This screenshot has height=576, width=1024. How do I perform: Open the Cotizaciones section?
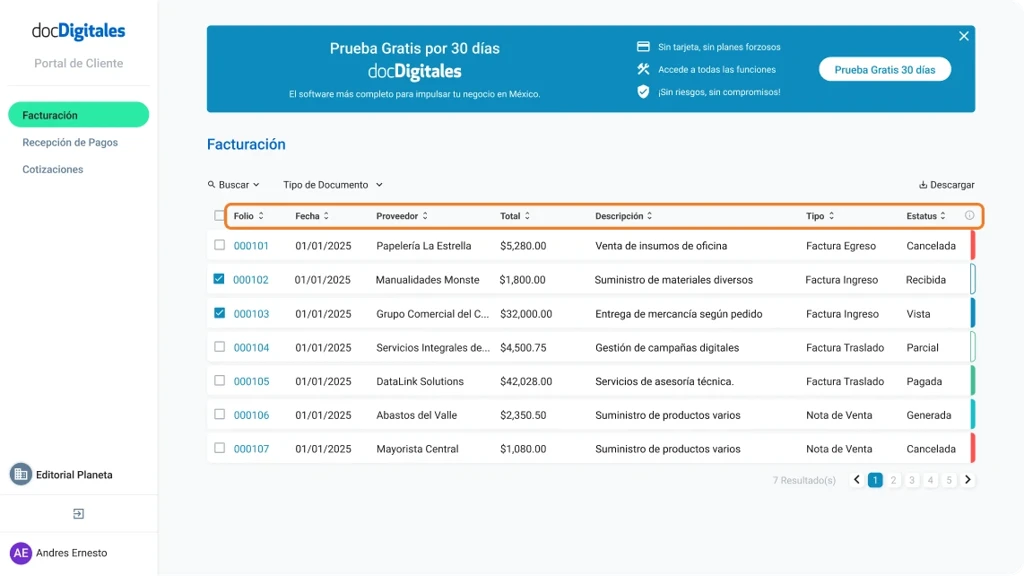point(52,169)
